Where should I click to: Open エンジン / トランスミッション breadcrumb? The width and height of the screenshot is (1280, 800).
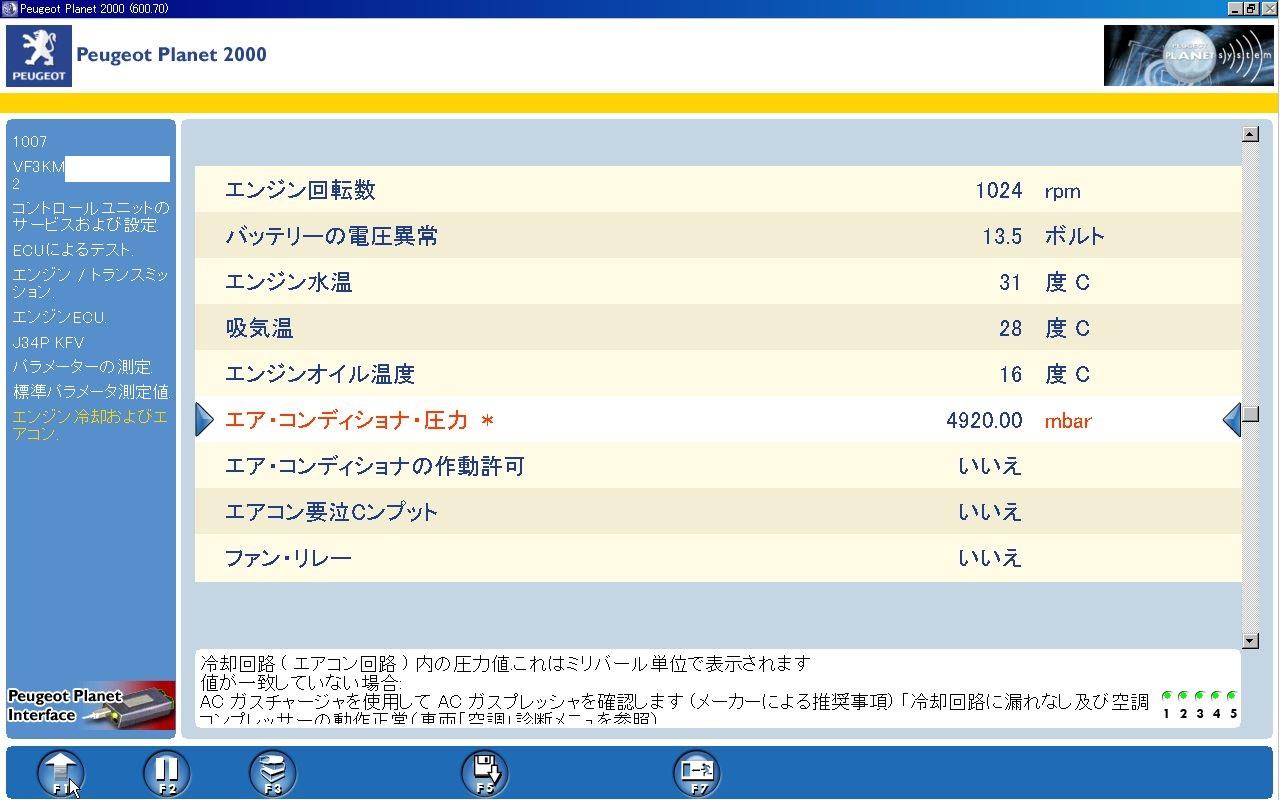[91, 283]
